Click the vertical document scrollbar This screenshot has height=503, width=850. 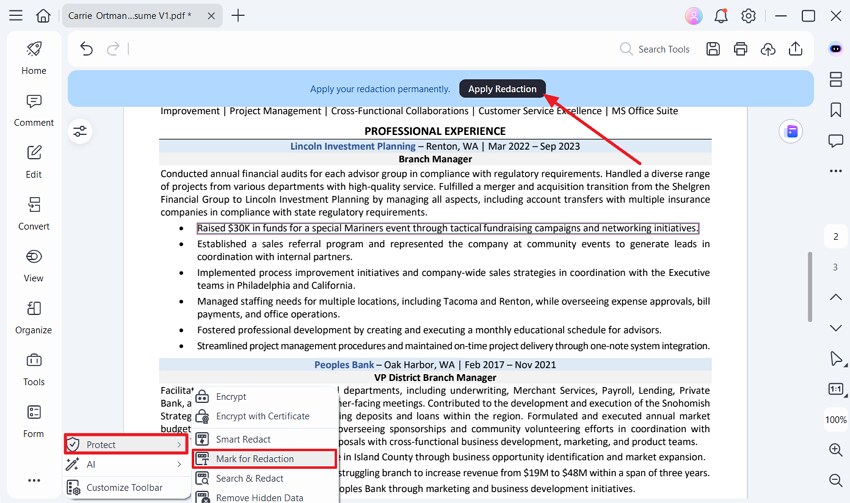810,287
